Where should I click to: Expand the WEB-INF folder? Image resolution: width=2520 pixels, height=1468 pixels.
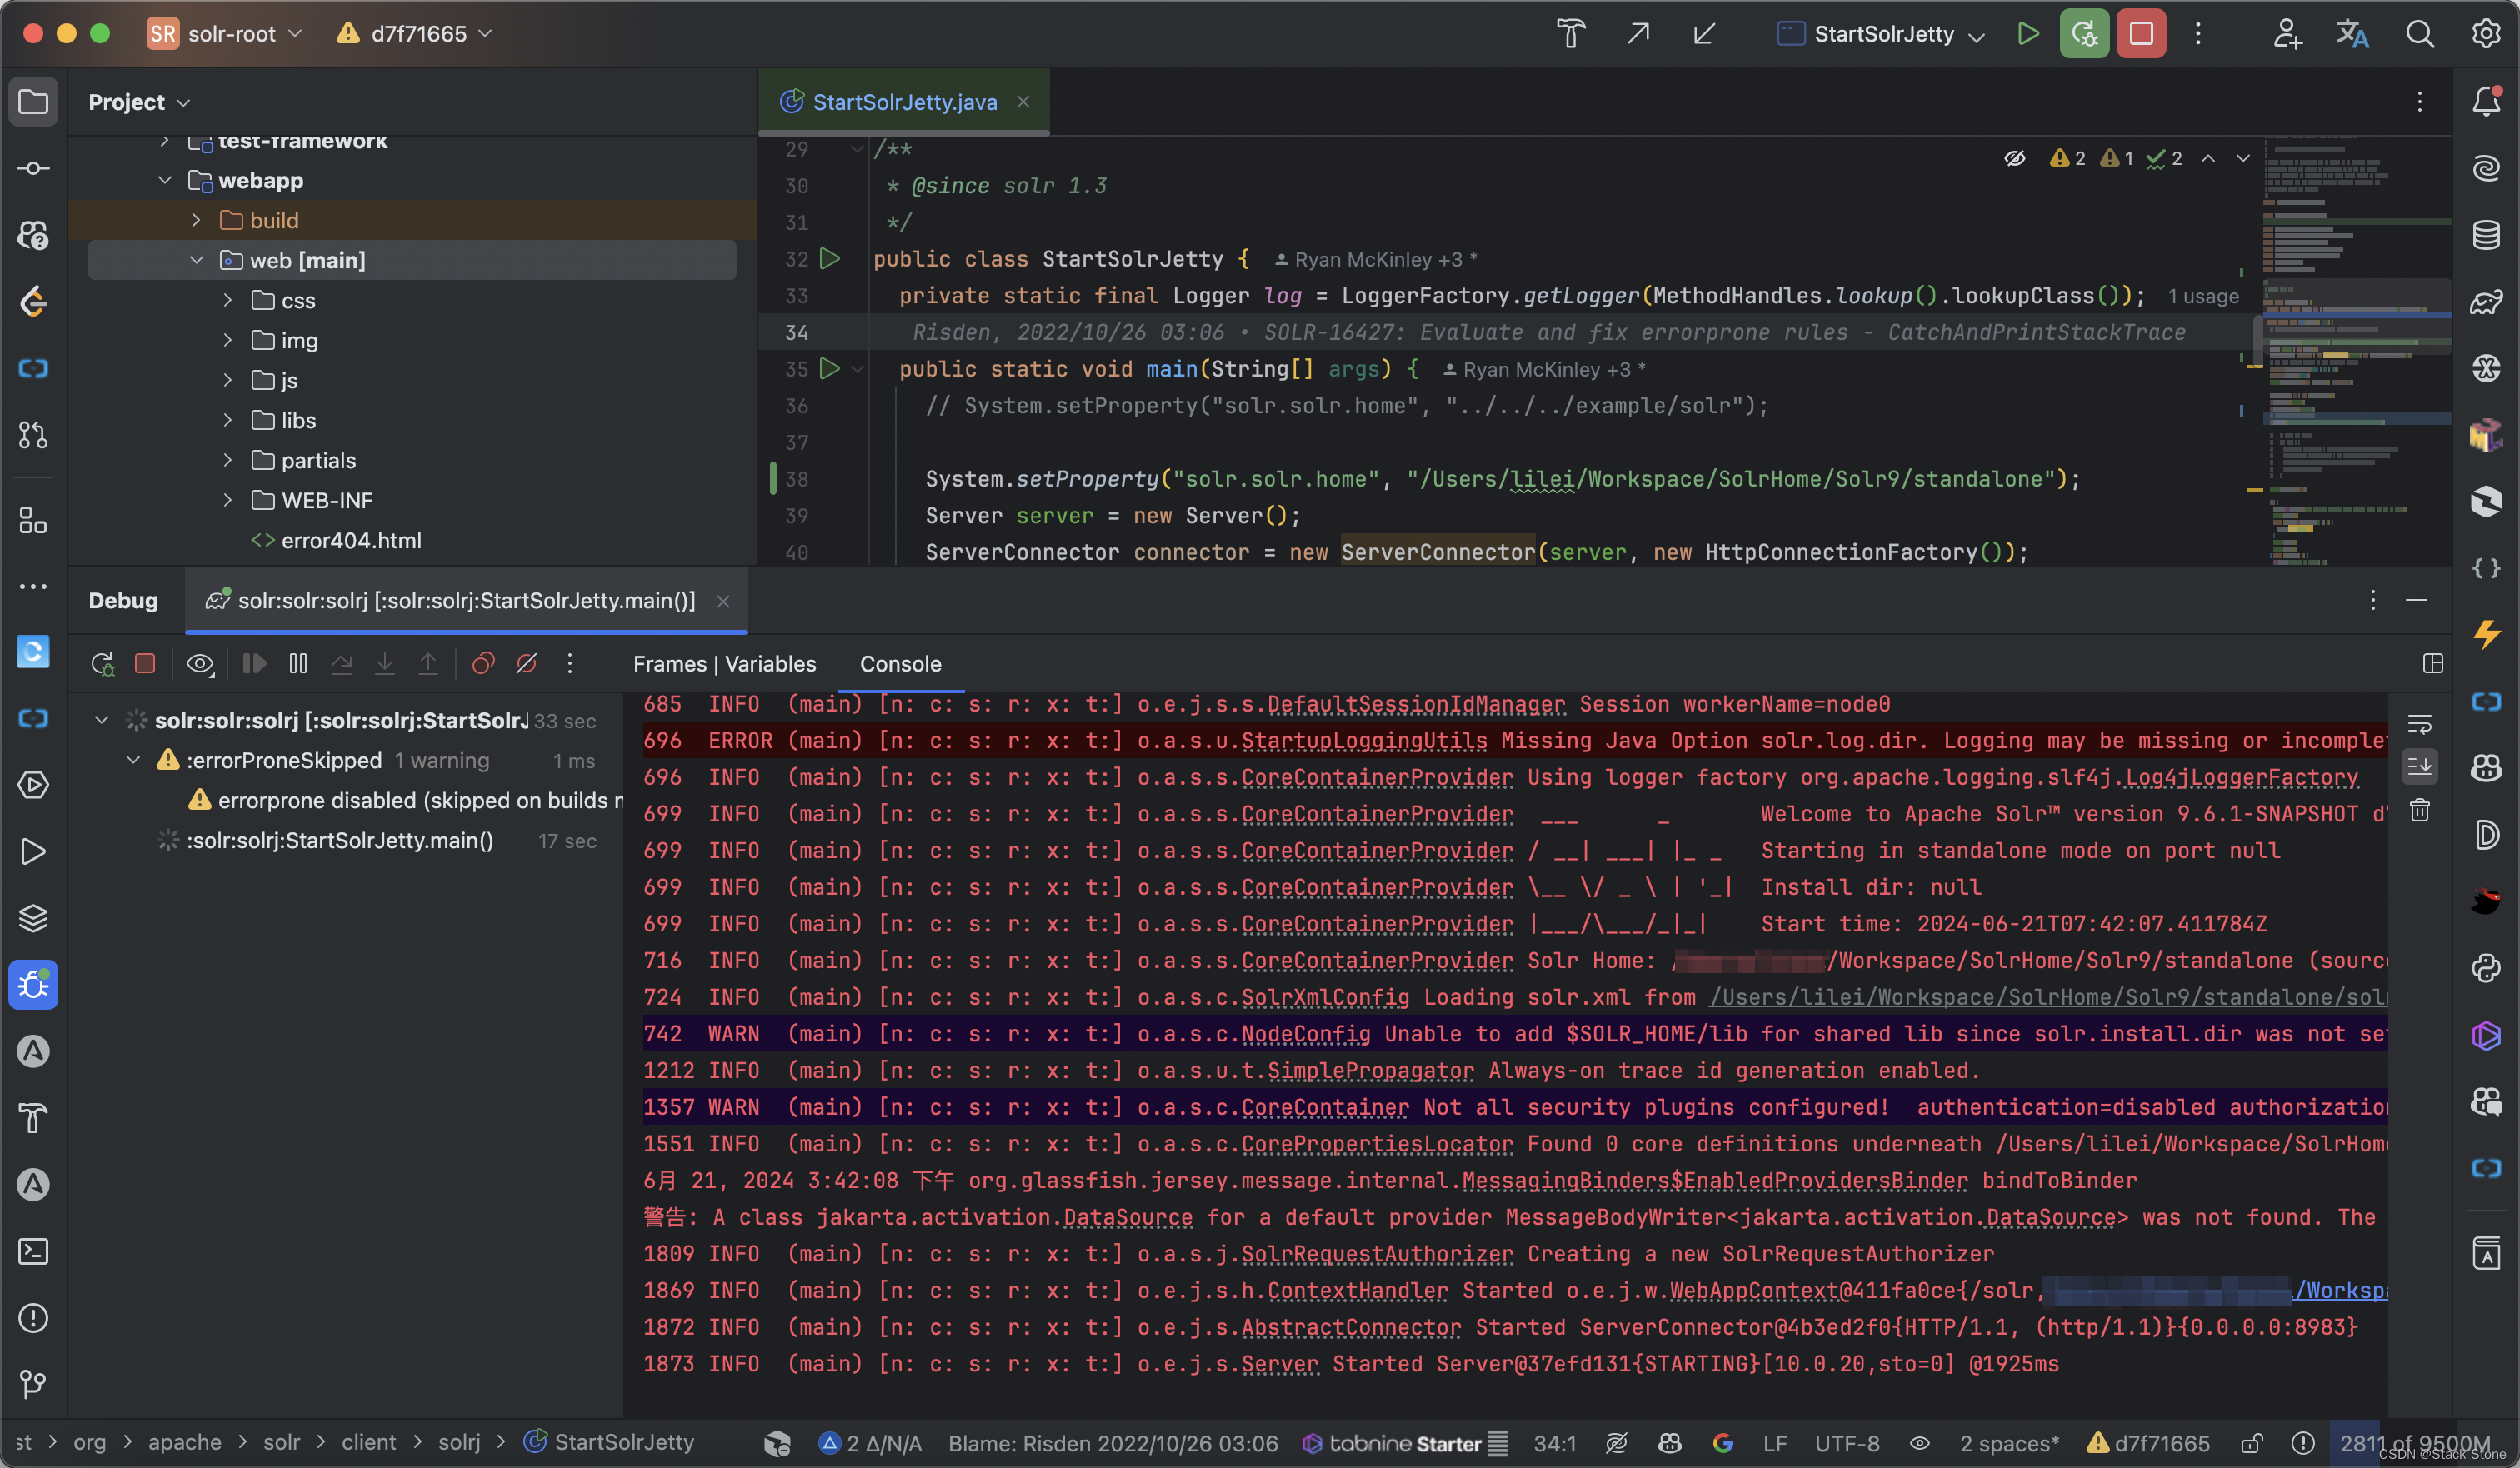tap(228, 500)
